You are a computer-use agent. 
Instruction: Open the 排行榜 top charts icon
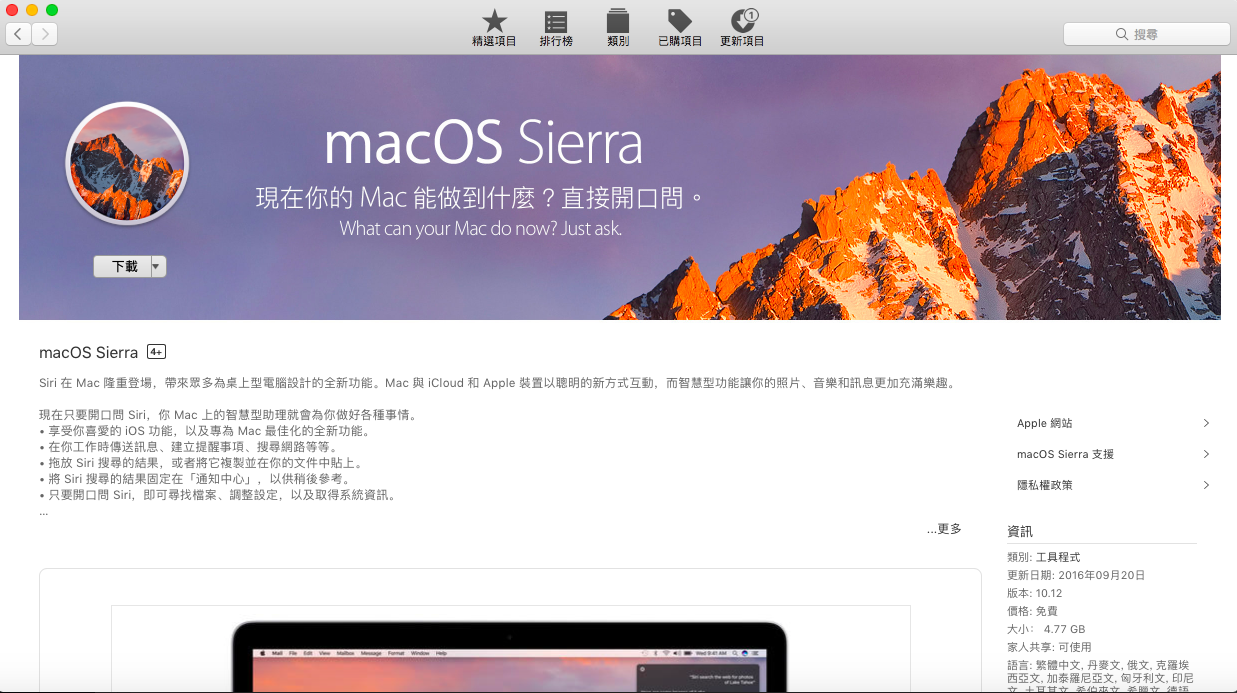tap(556, 21)
